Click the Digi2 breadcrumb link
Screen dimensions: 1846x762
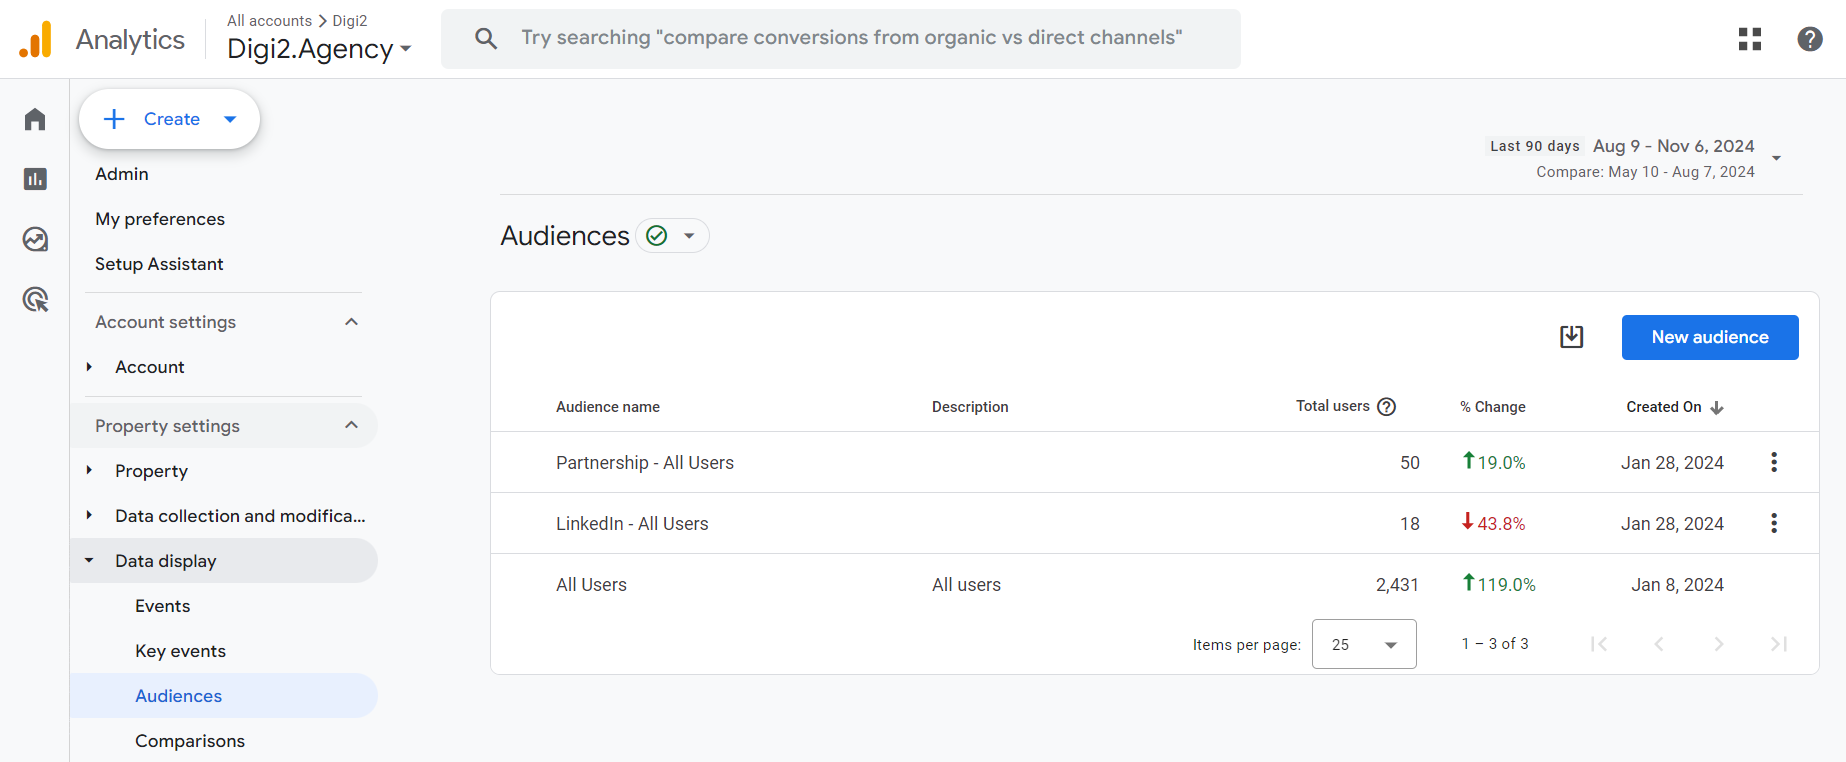pos(350,20)
